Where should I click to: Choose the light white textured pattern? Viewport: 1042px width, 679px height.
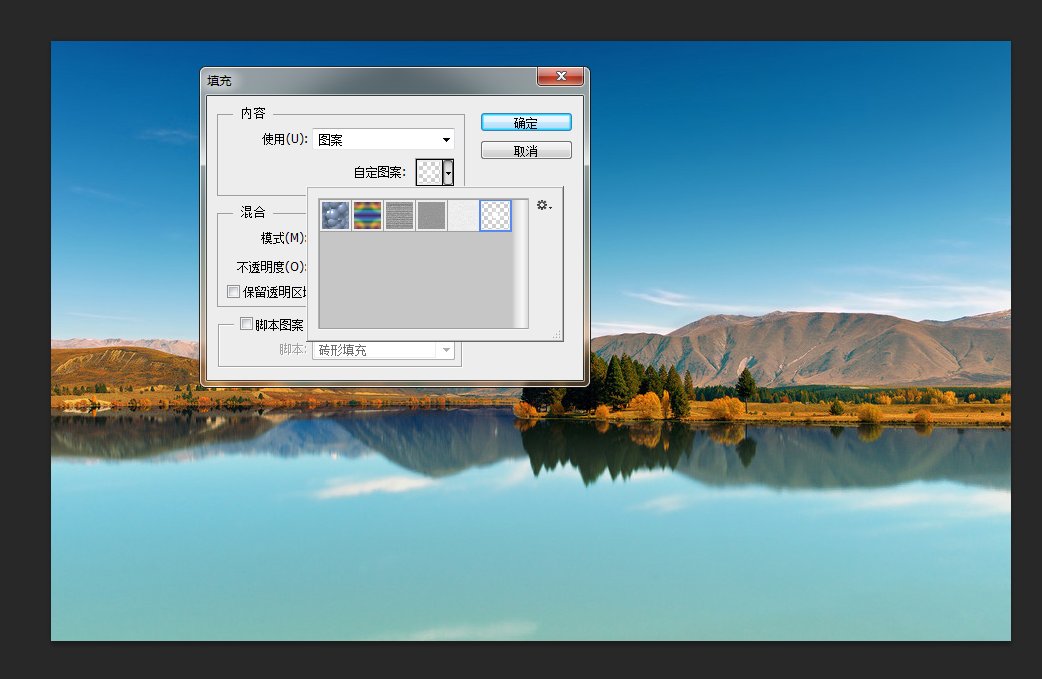click(463, 215)
